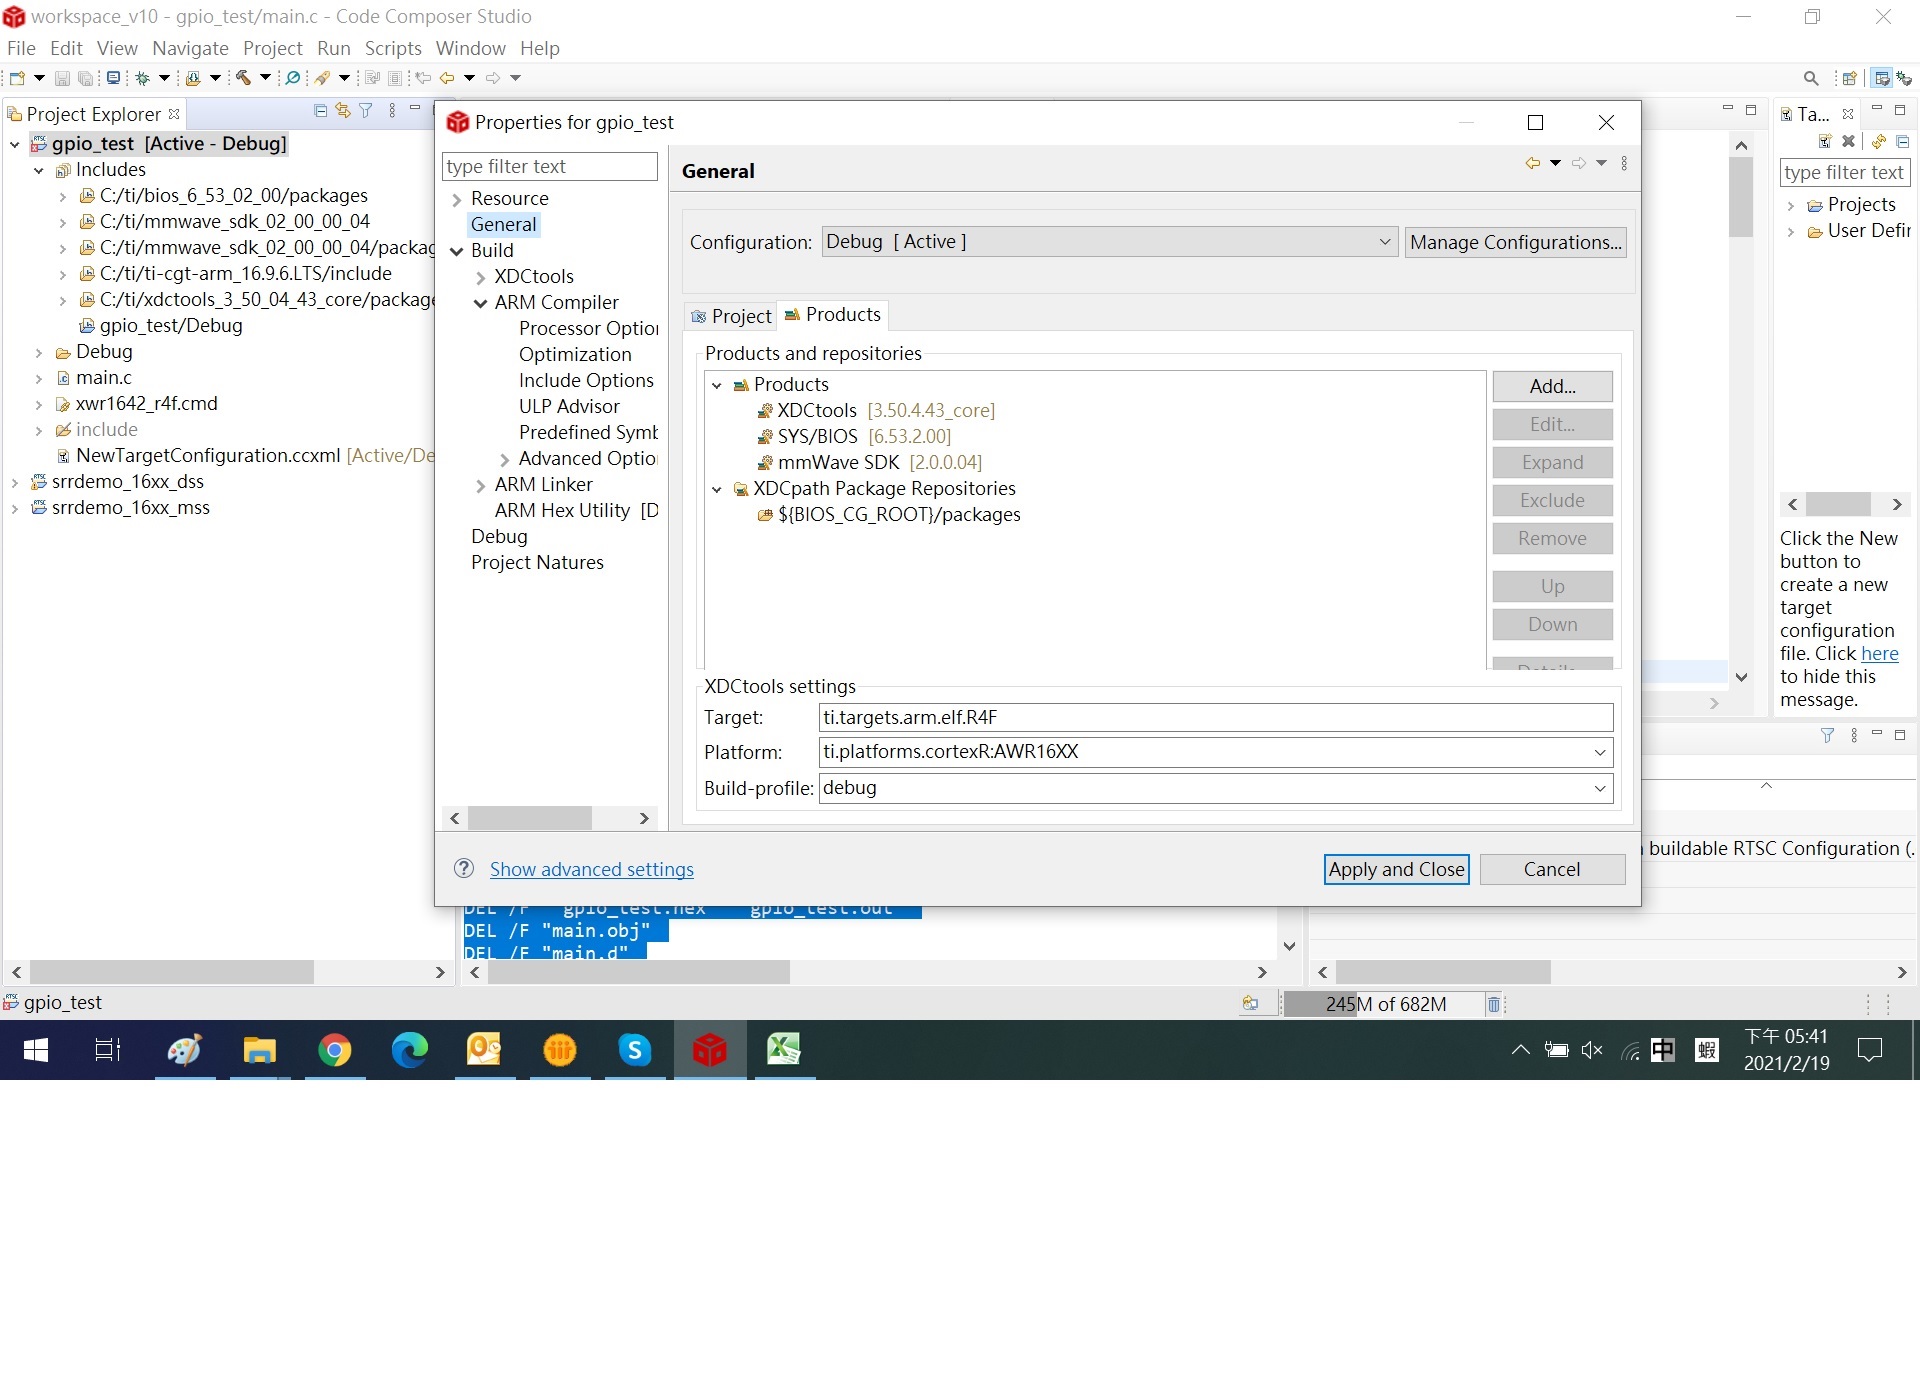
Task: Click the Flash/Load program toolbar icon
Action: tap(193, 78)
